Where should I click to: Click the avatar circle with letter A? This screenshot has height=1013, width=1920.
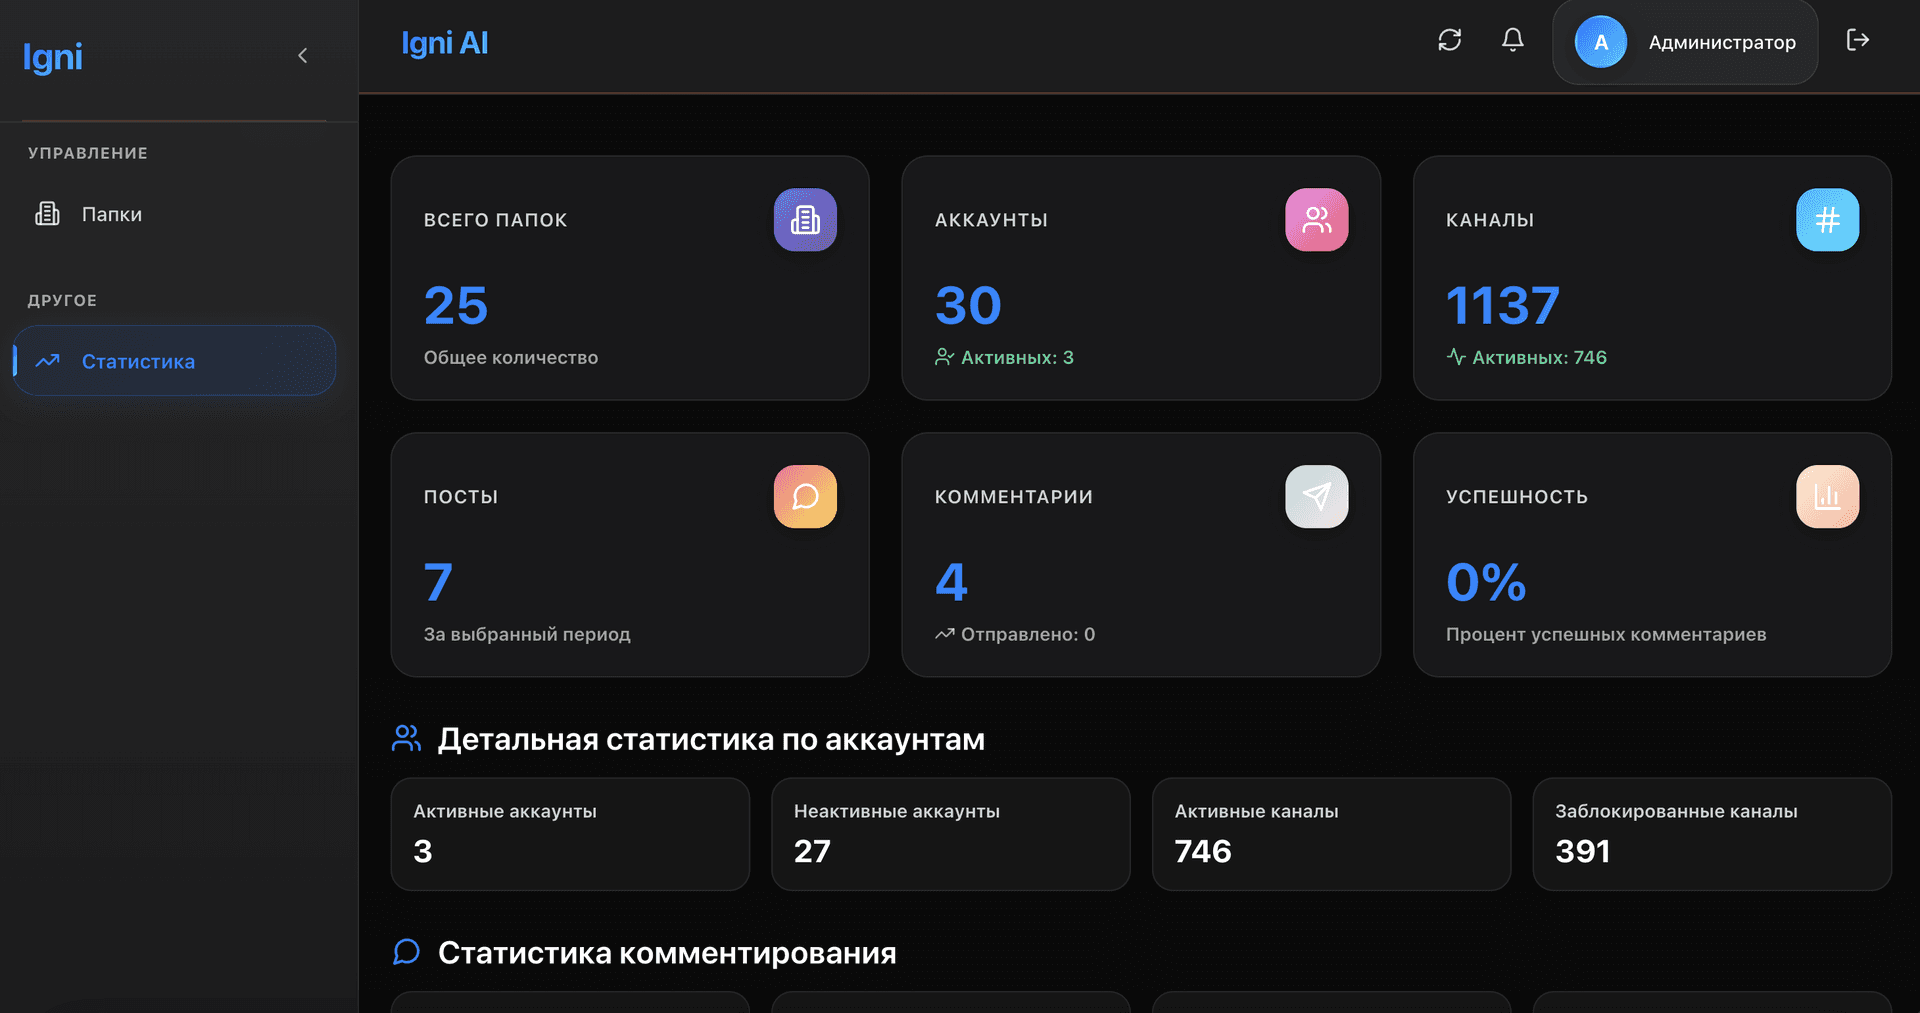[x=1600, y=42]
